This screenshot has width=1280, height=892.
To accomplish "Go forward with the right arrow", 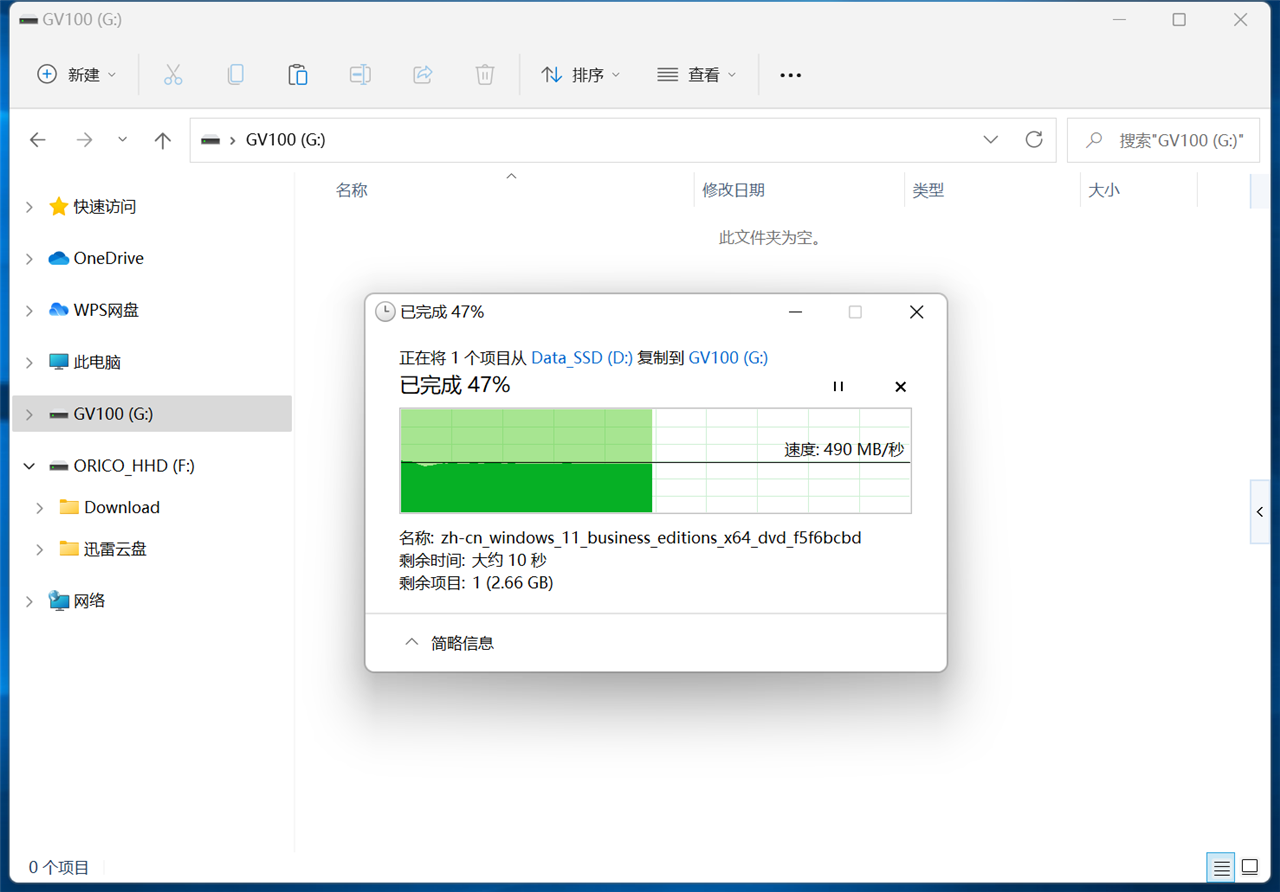I will [84, 140].
